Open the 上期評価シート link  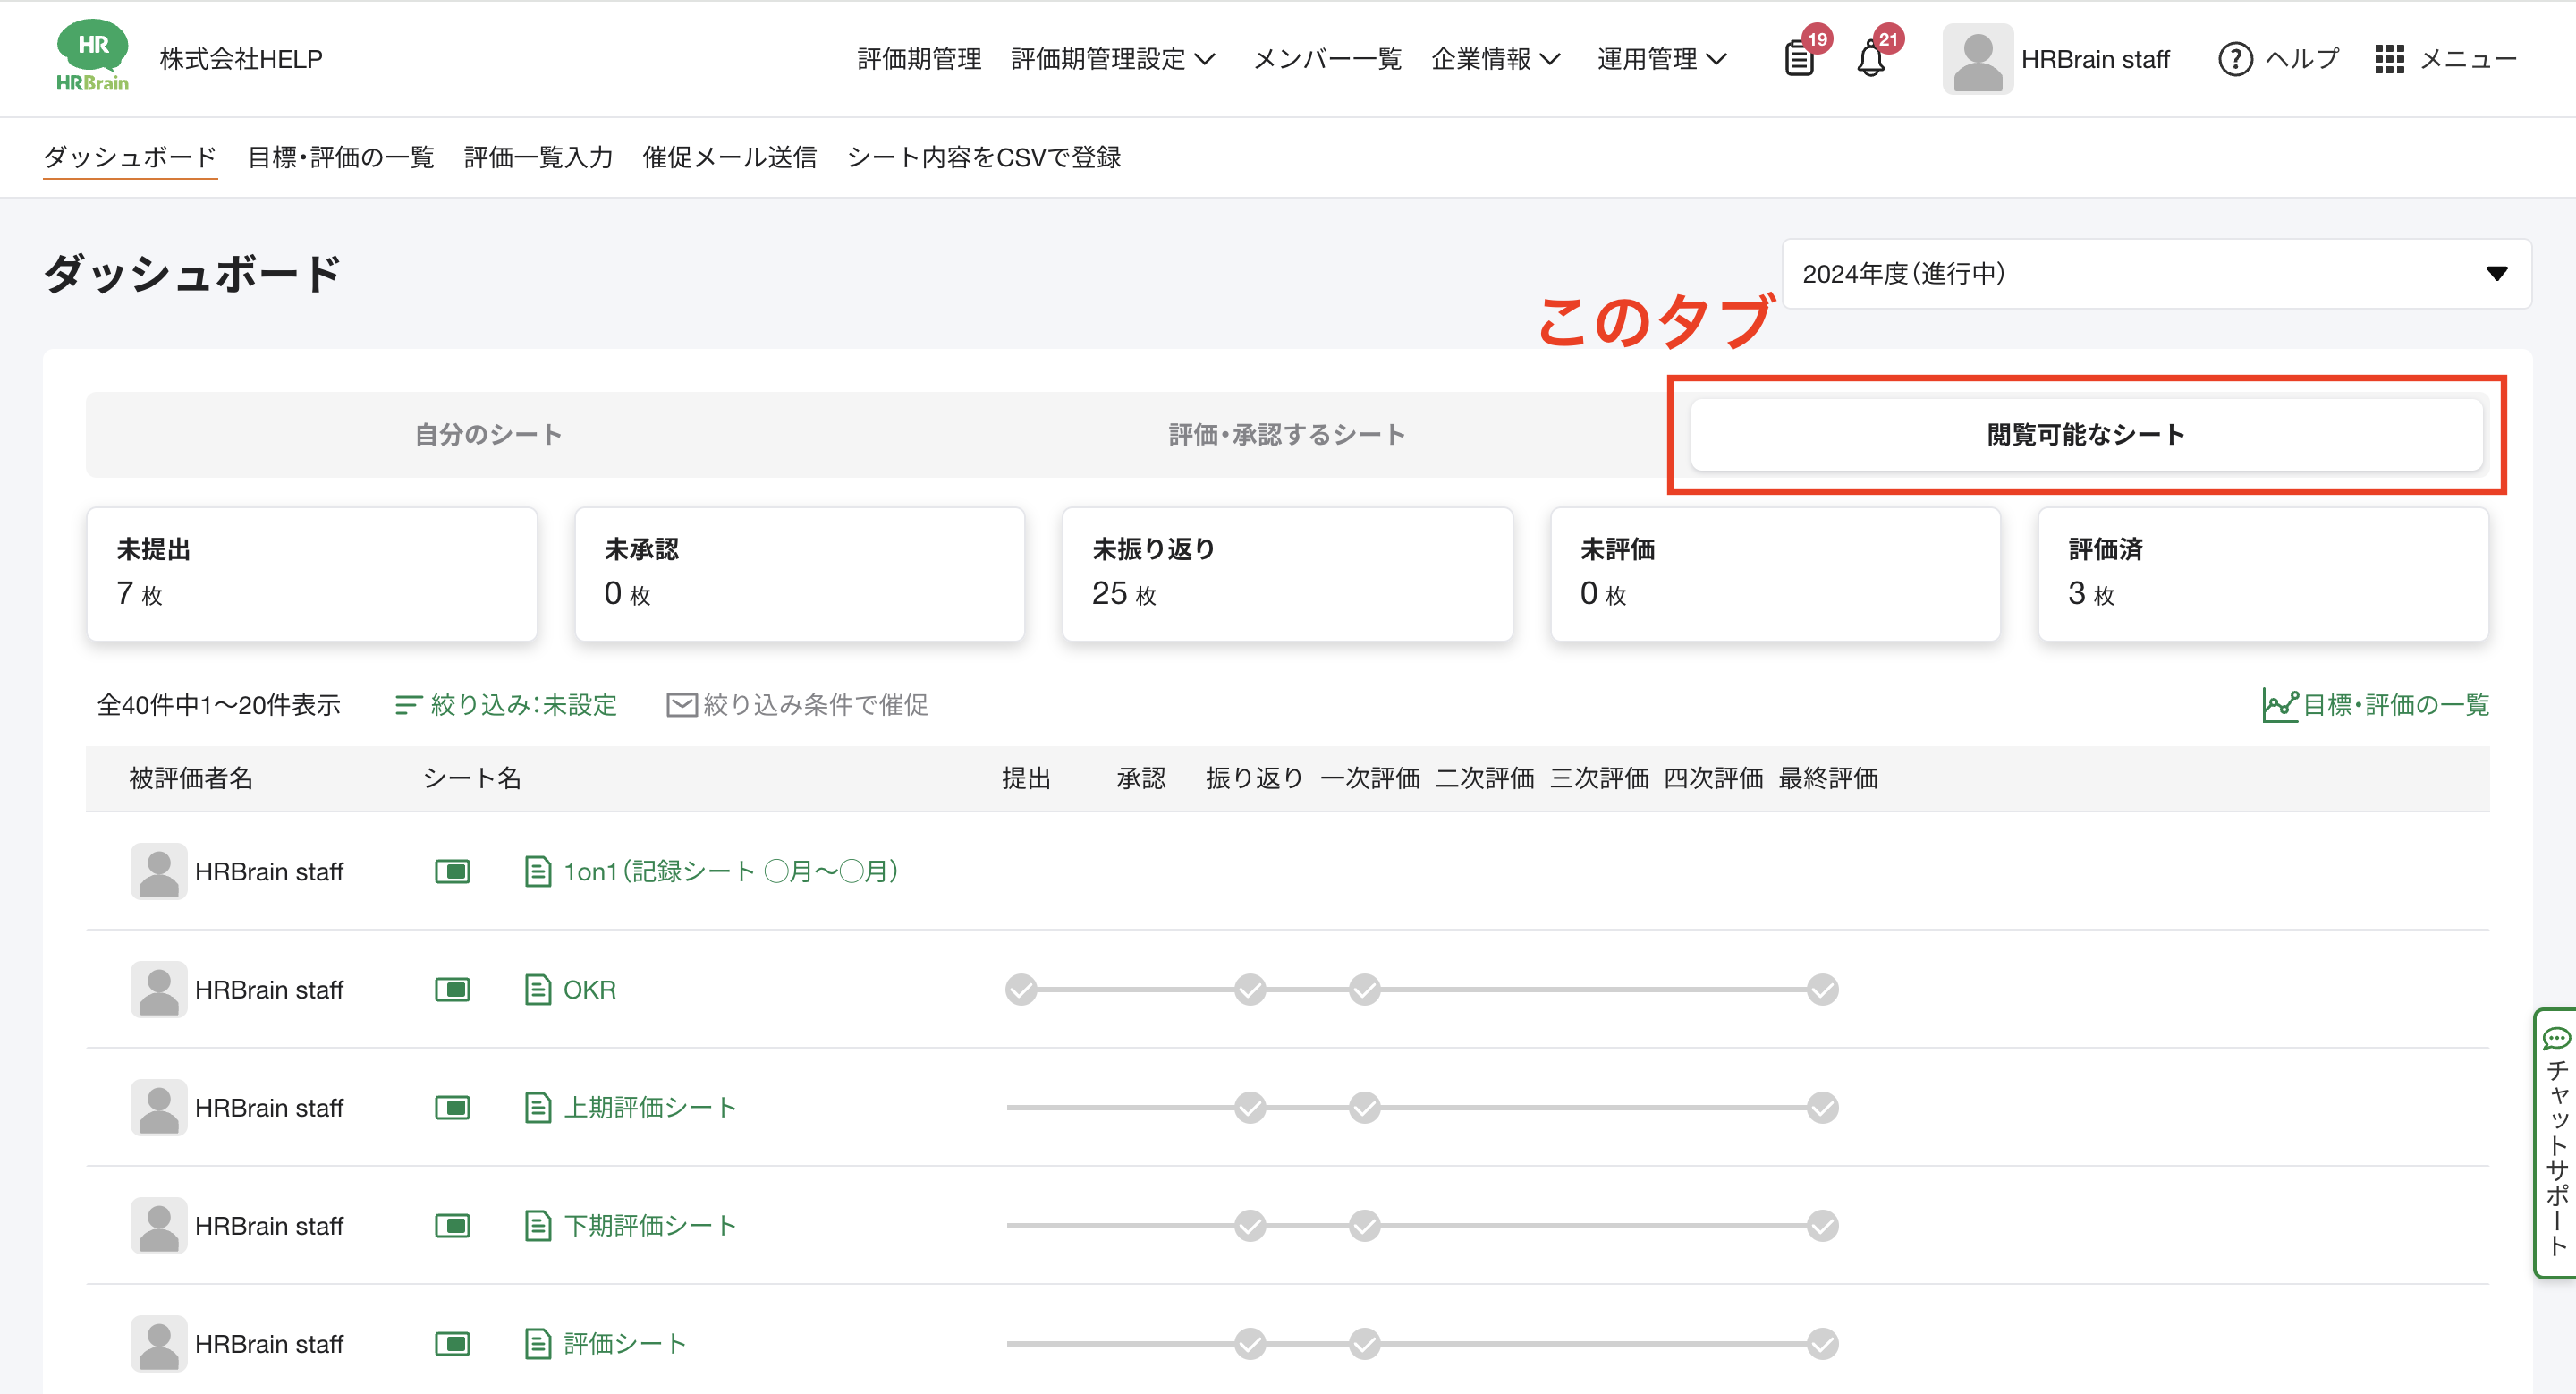pyautogui.click(x=650, y=1107)
